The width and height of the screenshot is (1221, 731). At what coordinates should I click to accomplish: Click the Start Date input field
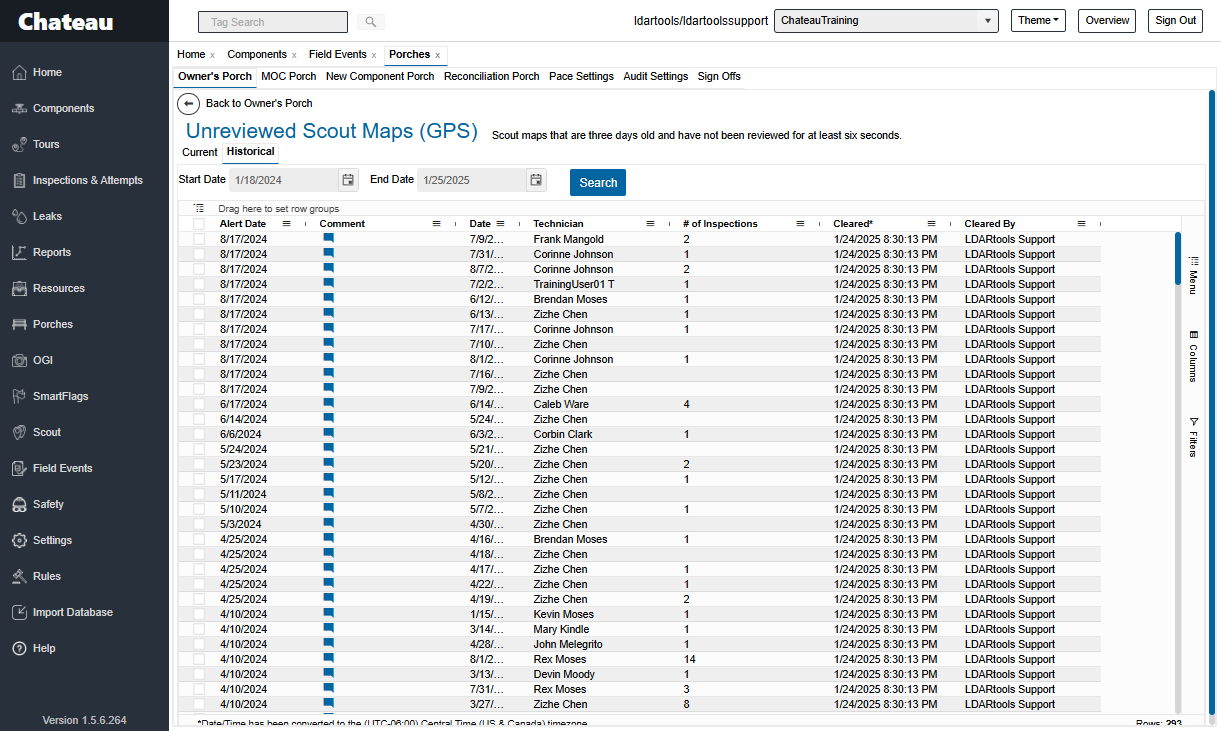pos(284,180)
